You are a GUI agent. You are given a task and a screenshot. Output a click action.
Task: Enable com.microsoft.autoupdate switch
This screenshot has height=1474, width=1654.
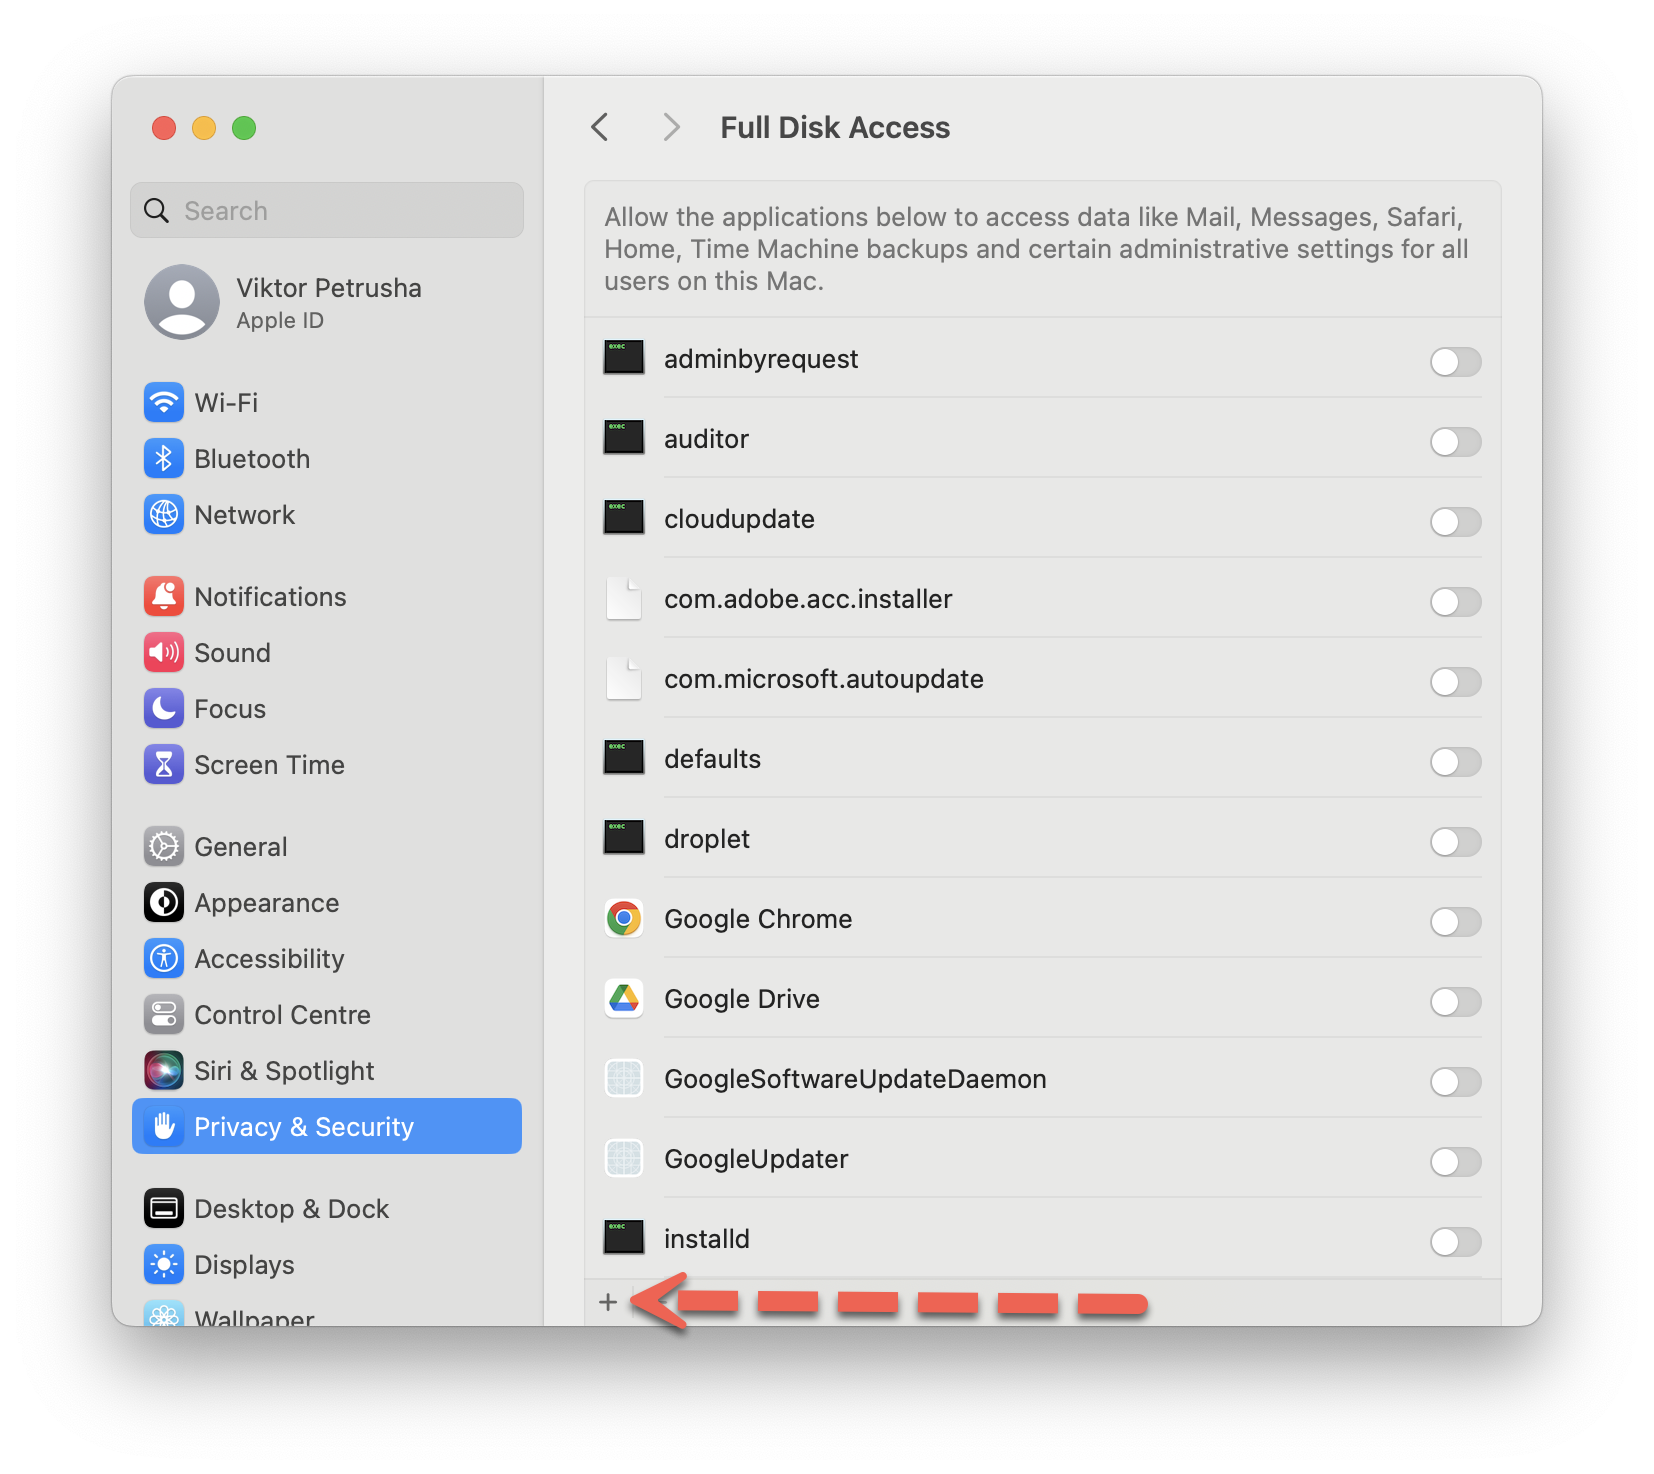point(1455,682)
